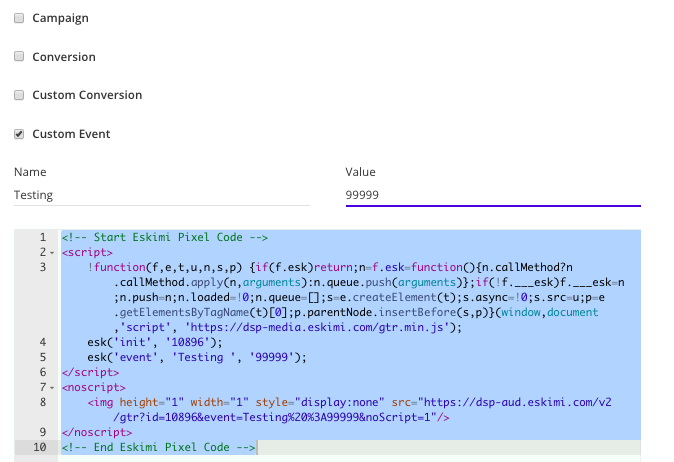Image resolution: width=674 pixels, height=462 pixels.
Task: Click the closing </noscript> tag
Action: tap(97, 432)
